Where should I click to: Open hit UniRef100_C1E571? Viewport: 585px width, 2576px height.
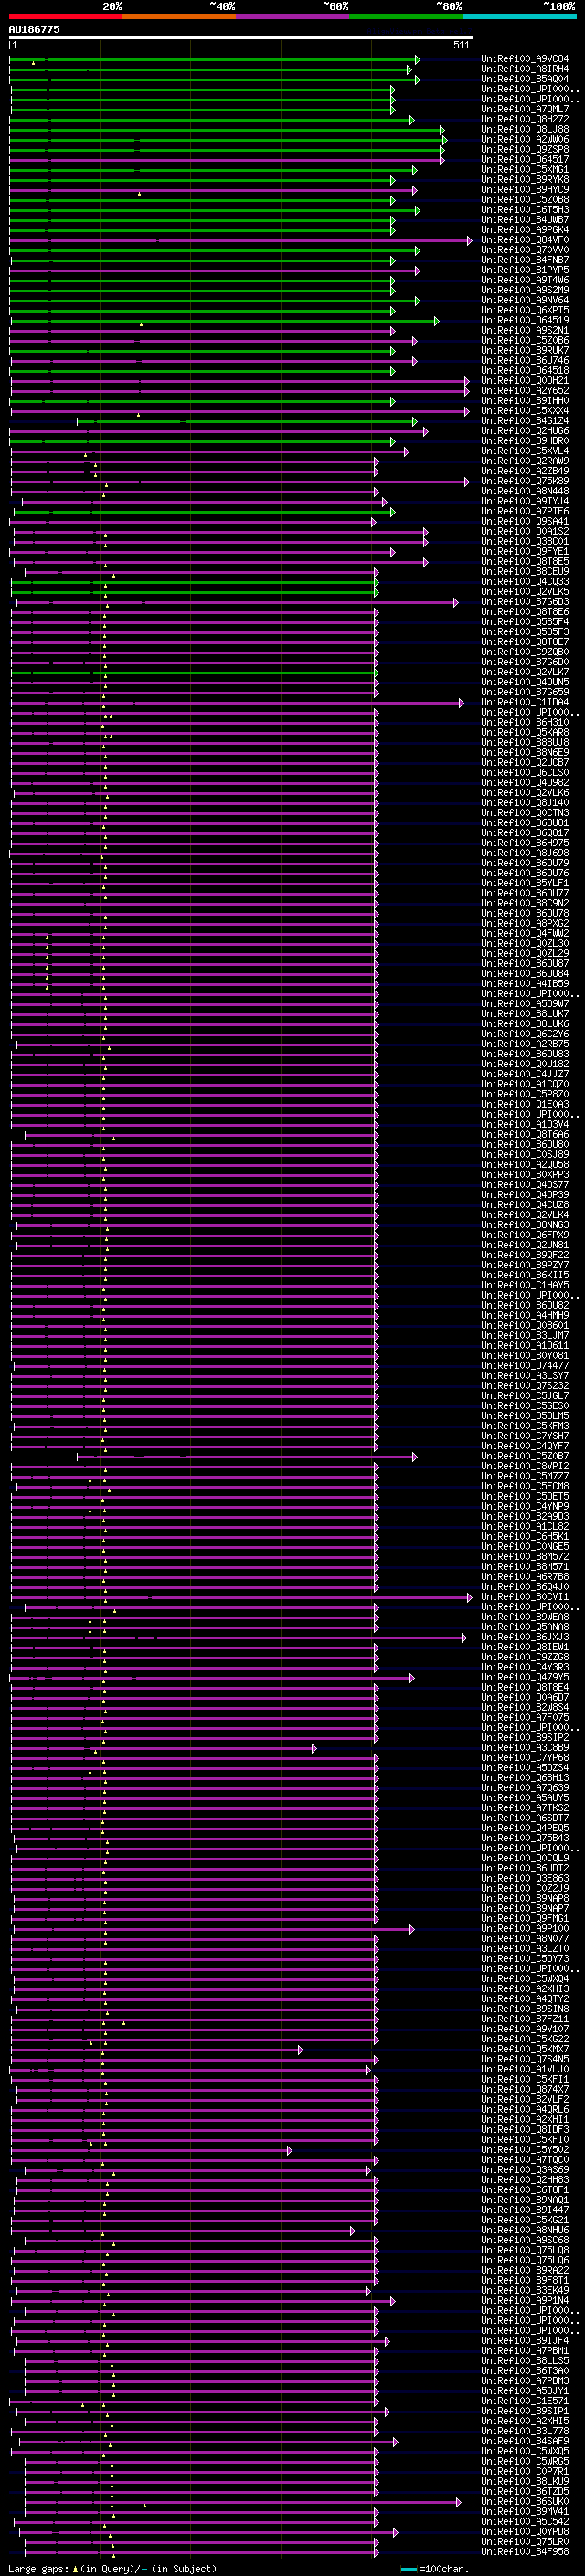(x=525, y=2401)
